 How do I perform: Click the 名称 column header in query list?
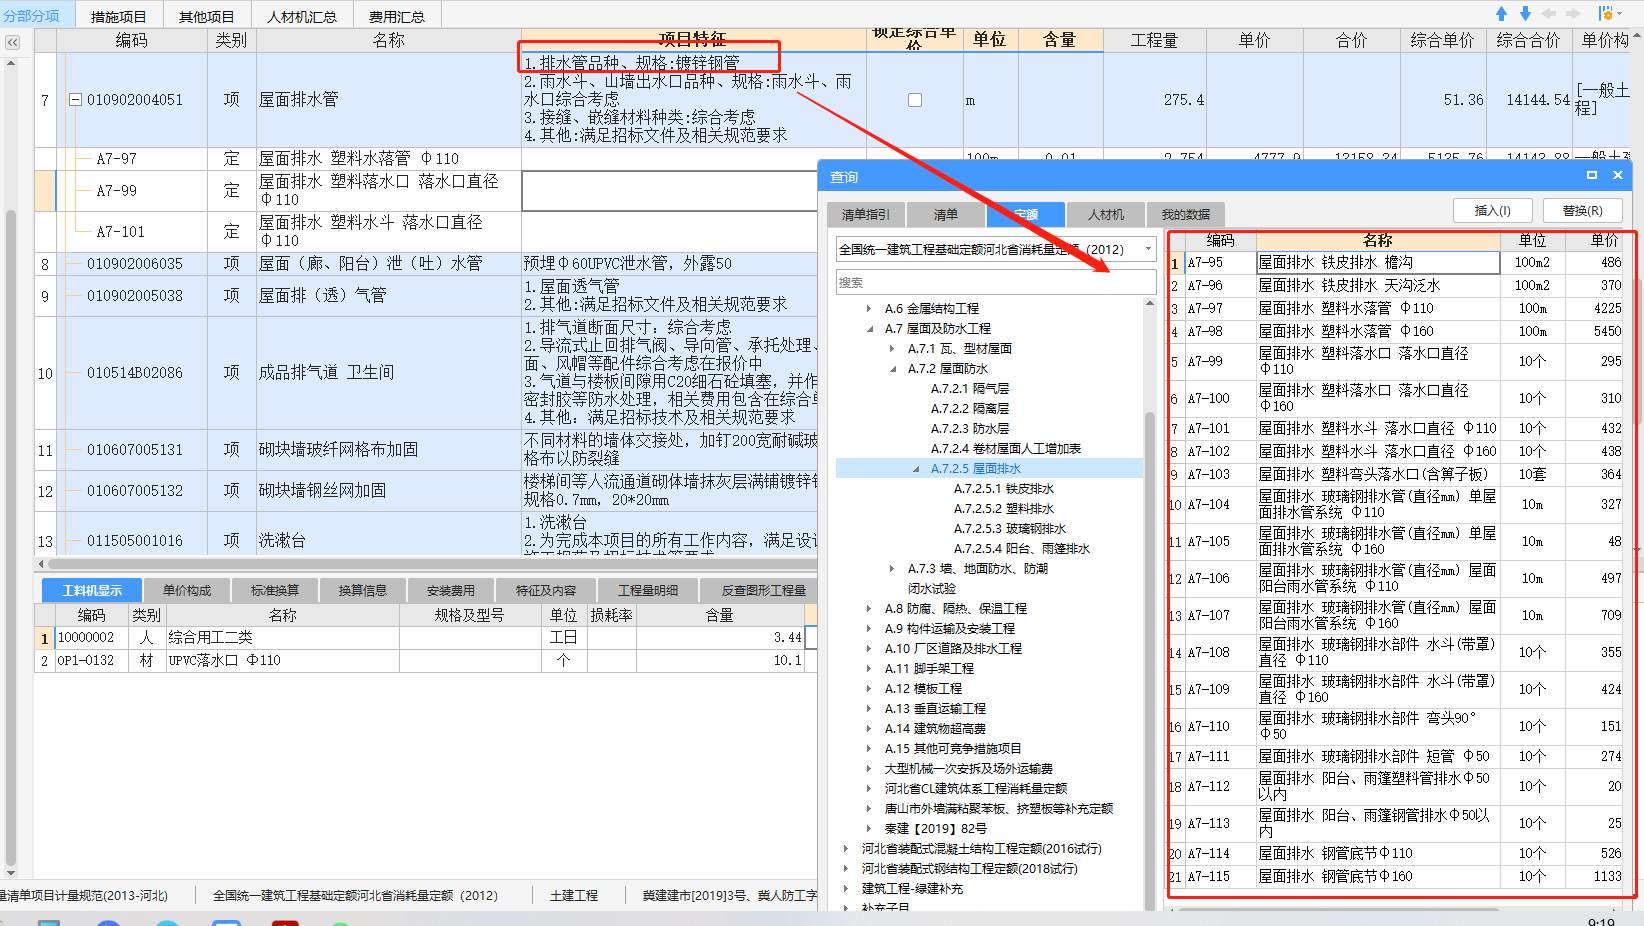(1377, 241)
